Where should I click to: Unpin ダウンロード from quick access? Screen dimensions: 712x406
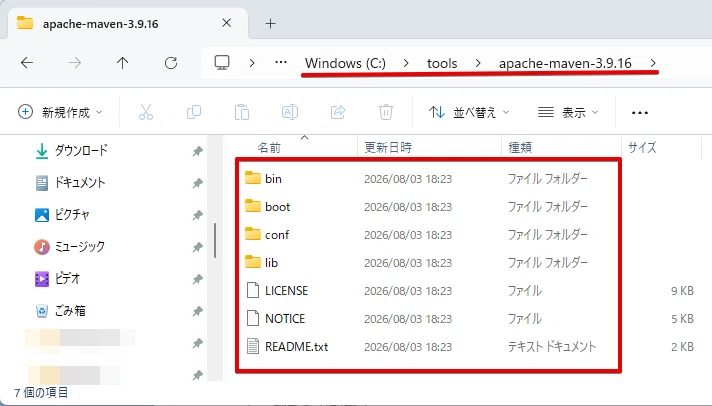198,151
